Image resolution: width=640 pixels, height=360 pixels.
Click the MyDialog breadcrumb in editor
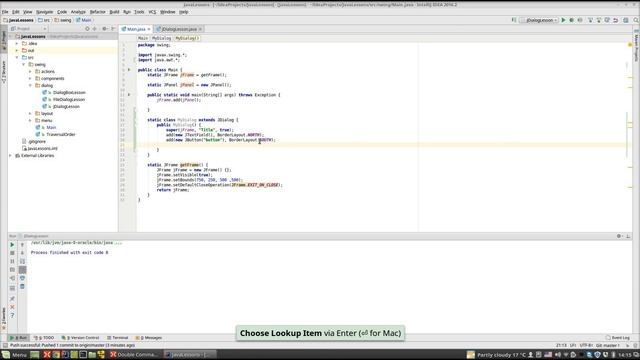[162, 38]
